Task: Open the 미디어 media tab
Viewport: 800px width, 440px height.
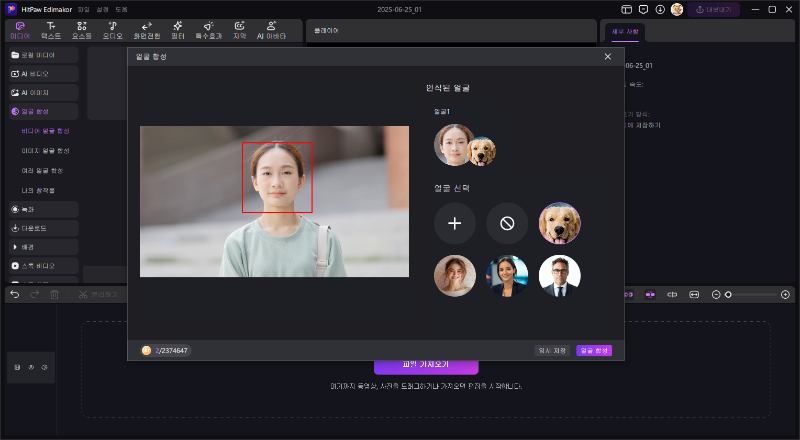Action: click(20, 31)
